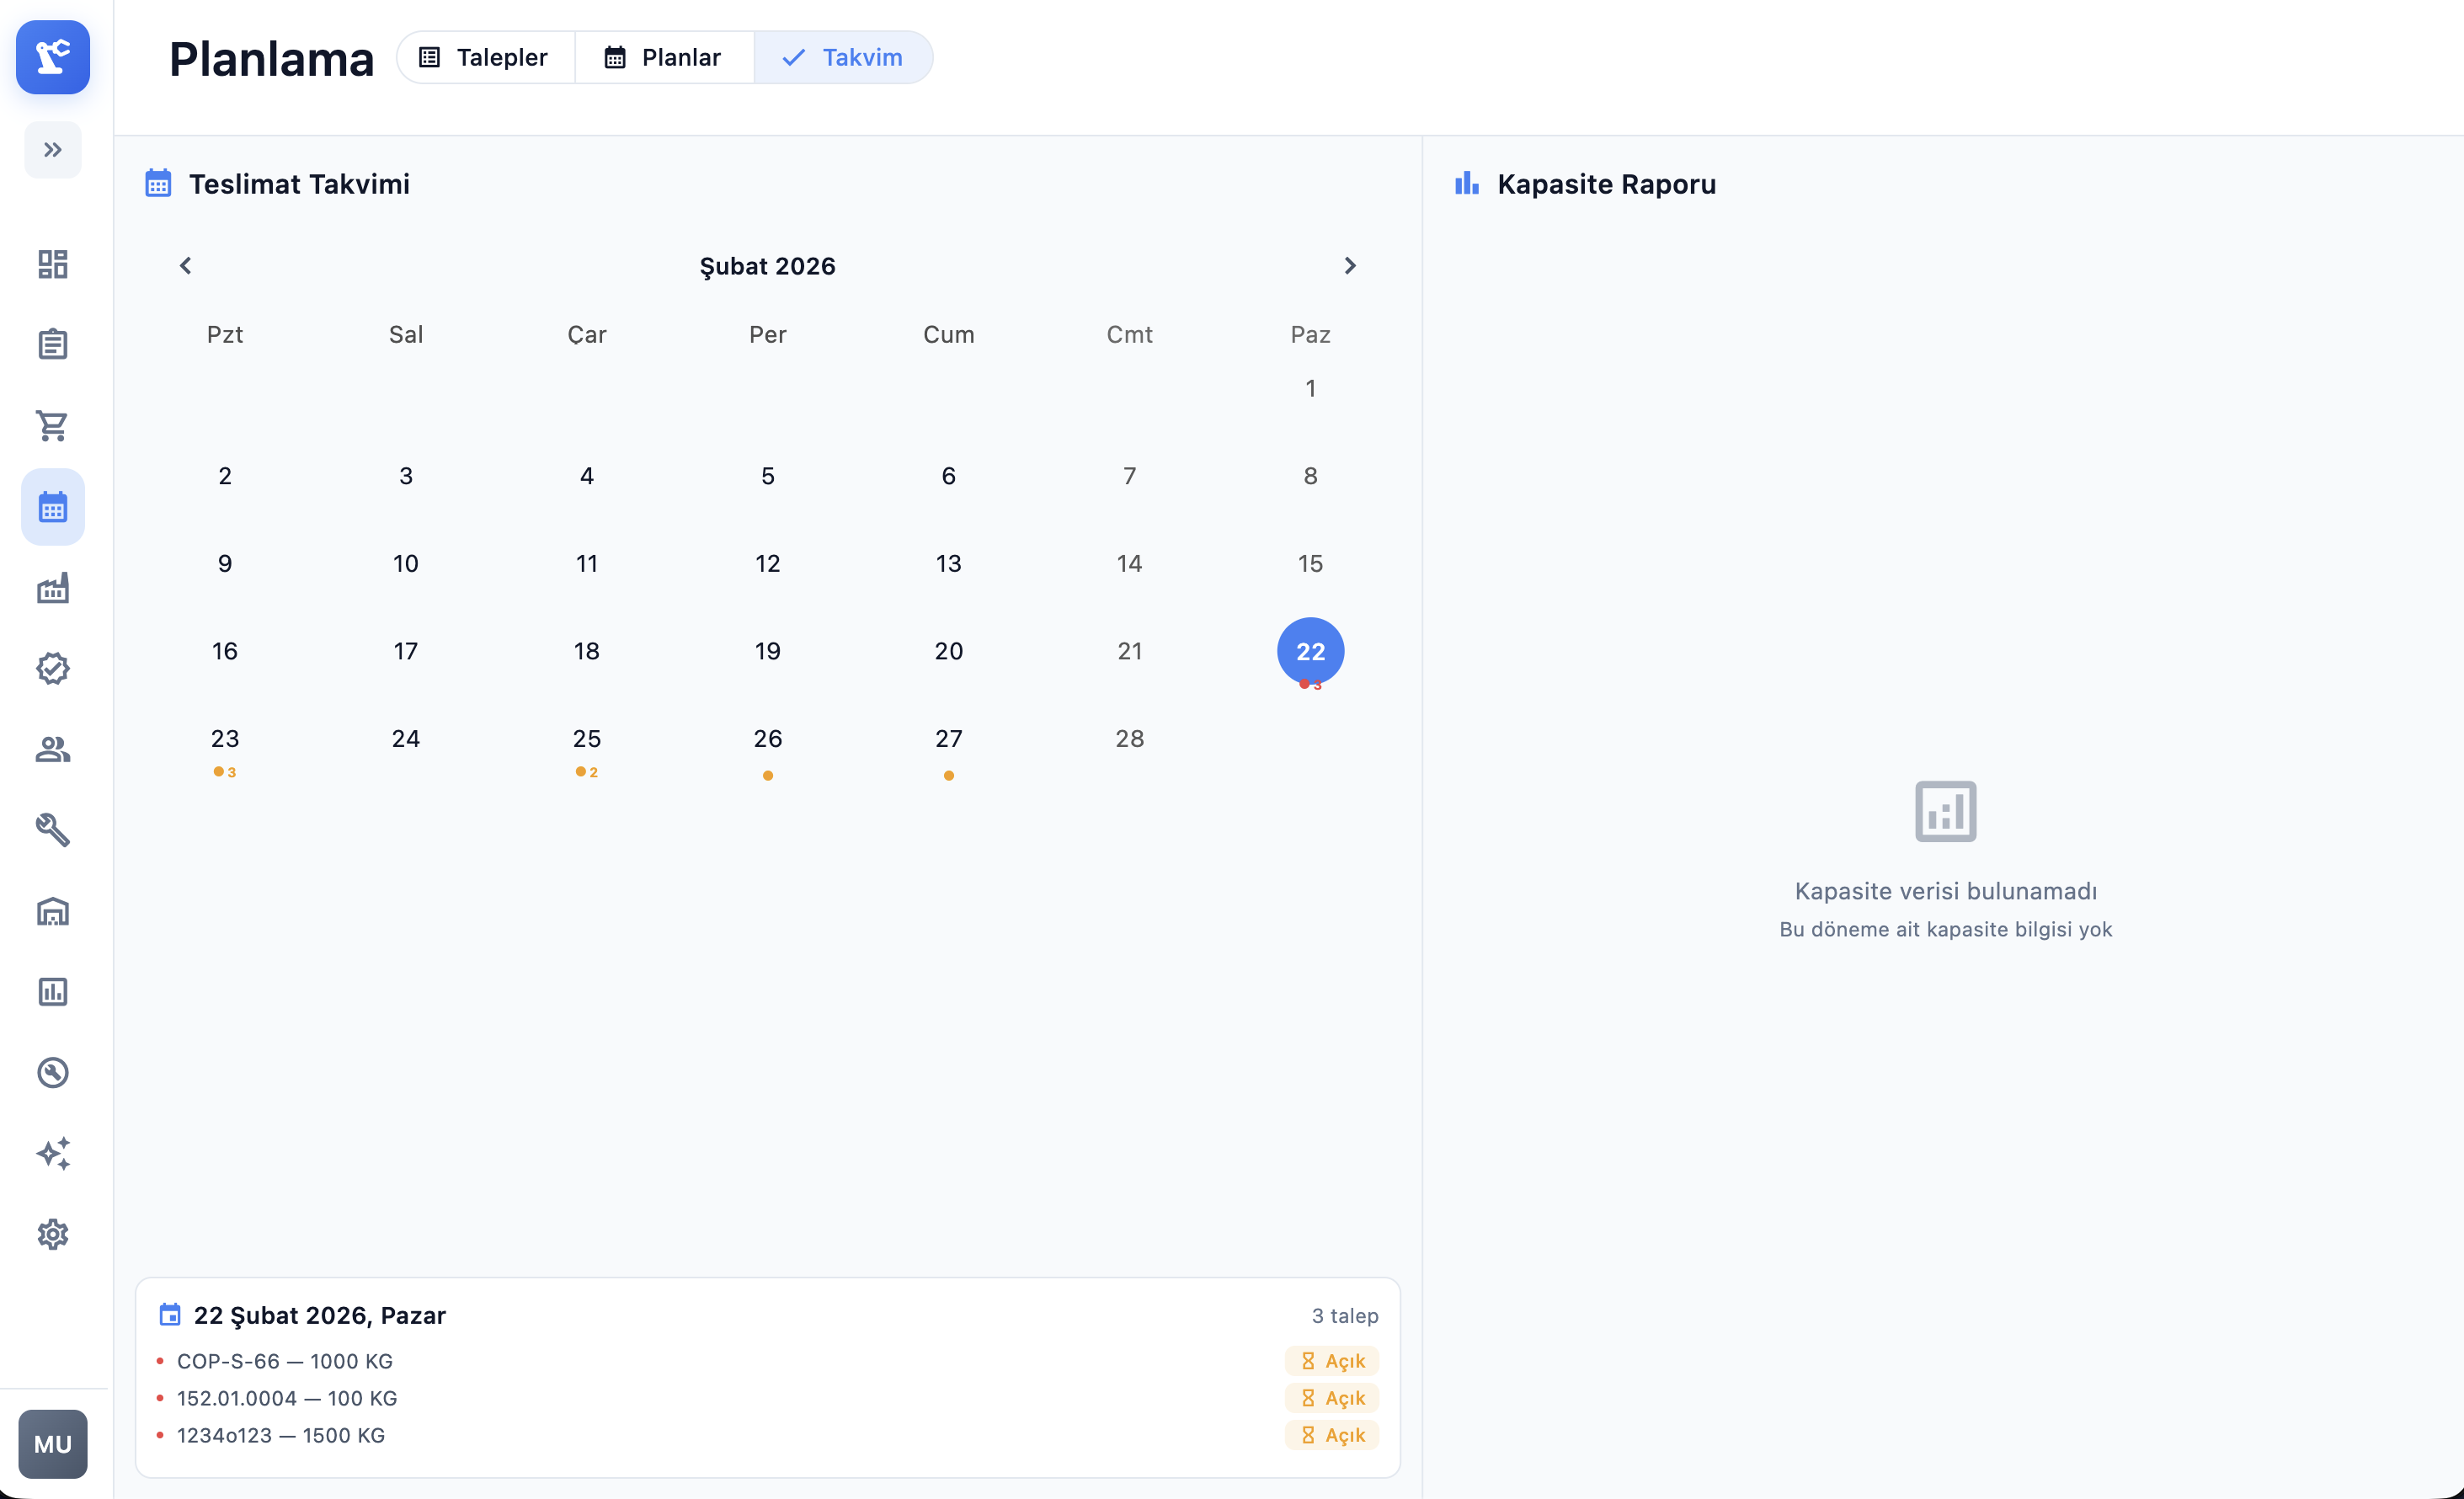Open the warehouse icon in sidebar
Image resolution: width=2464 pixels, height=1499 pixels.
[53, 911]
